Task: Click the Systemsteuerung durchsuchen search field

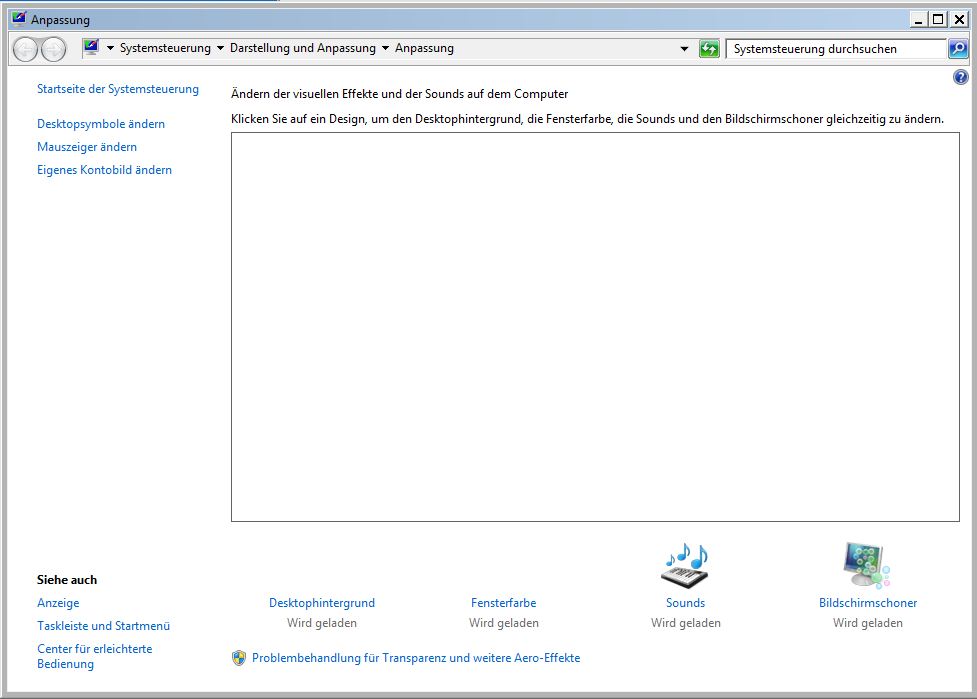Action: pos(836,49)
